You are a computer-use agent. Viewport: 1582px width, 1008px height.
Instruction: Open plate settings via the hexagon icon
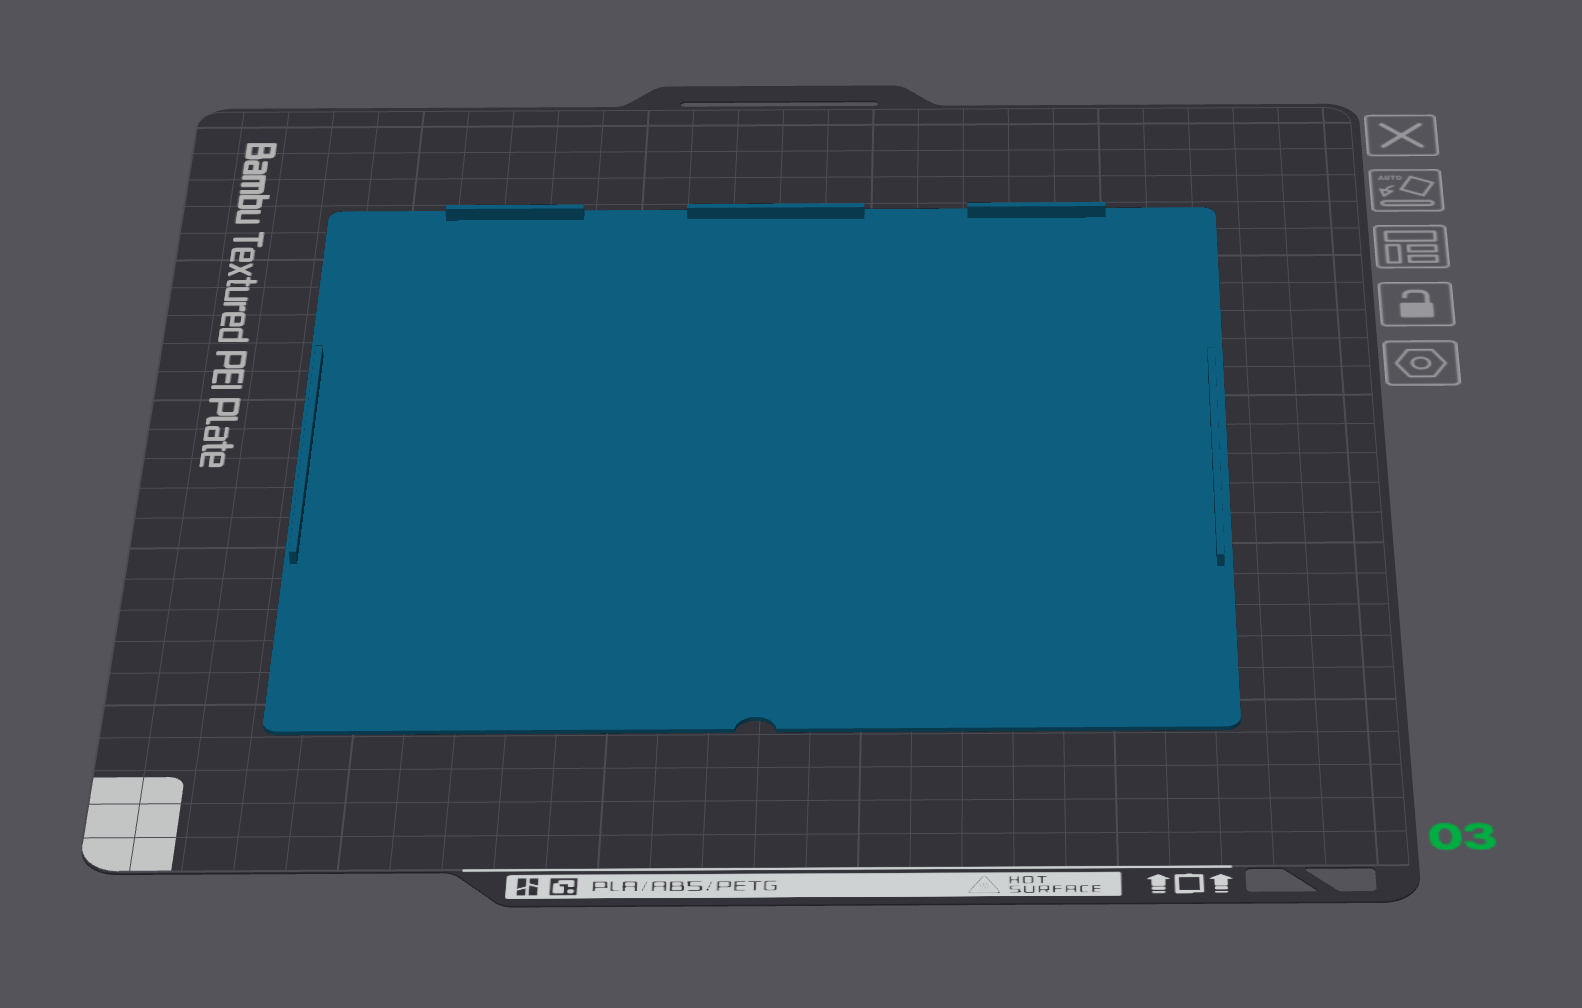click(x=1421, y=363)
